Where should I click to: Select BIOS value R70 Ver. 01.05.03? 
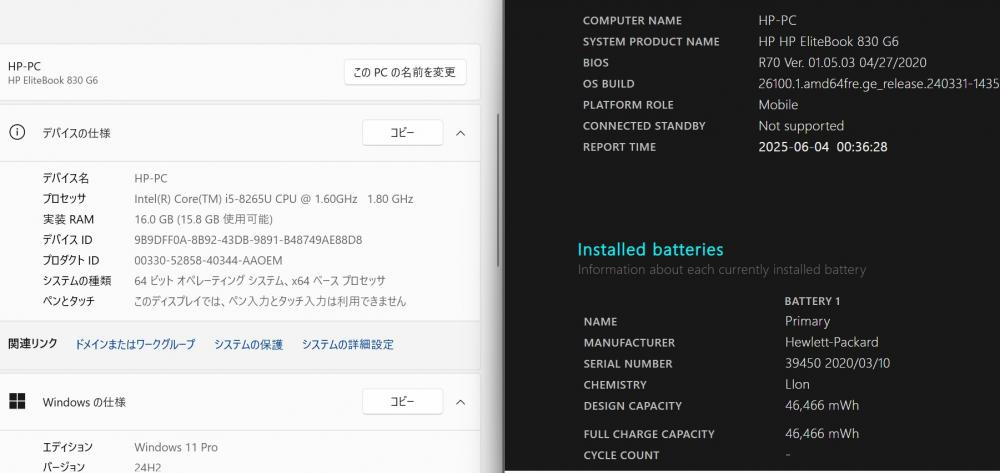click(x=842, y=62)
